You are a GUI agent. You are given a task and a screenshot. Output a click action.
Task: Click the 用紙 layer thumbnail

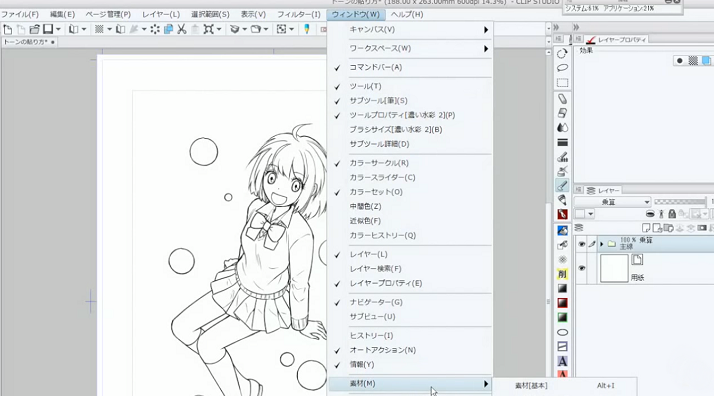614,269
